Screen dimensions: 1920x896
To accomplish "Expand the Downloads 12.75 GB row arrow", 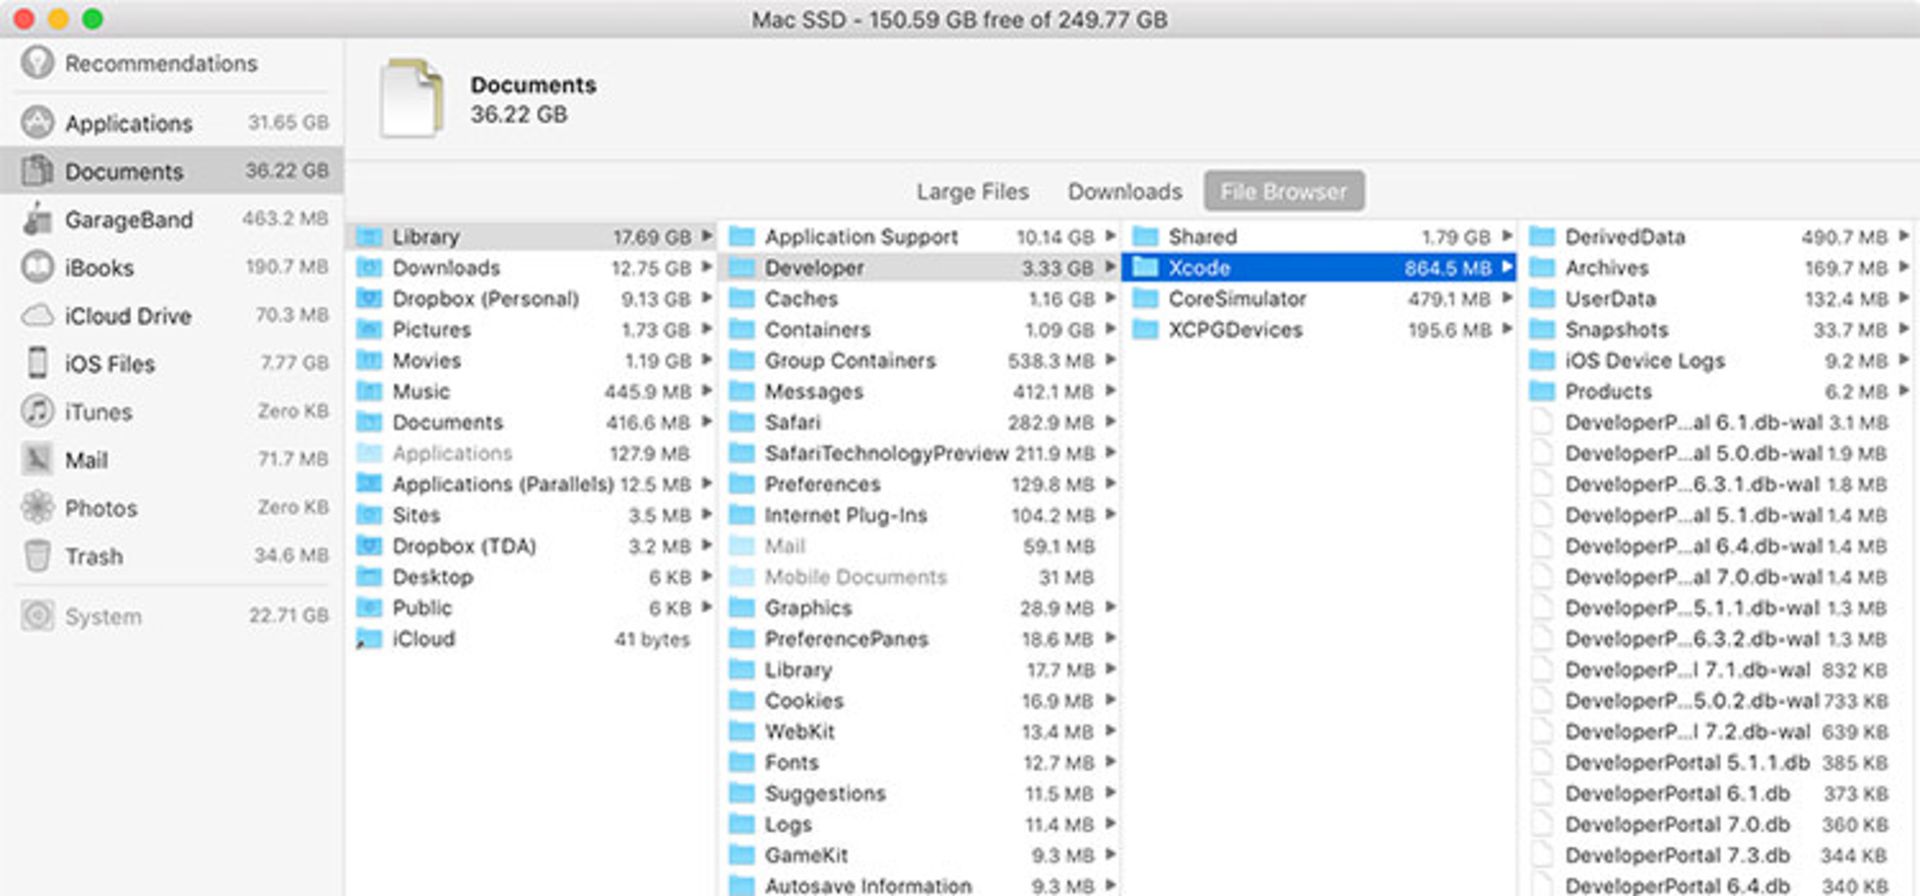I will 707,267.
